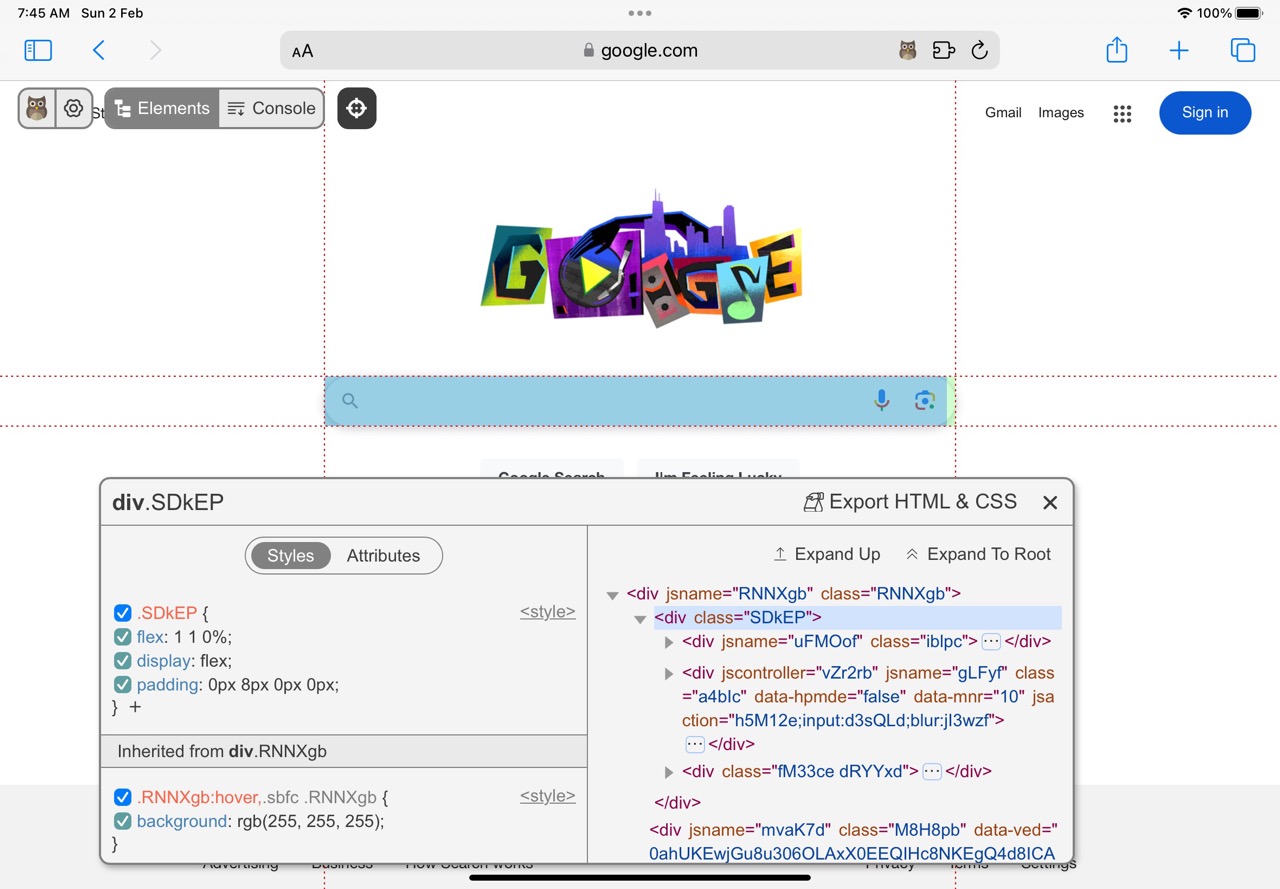
Task: Click ellipsis under the jscontroller div
Action: click(695, 744)
